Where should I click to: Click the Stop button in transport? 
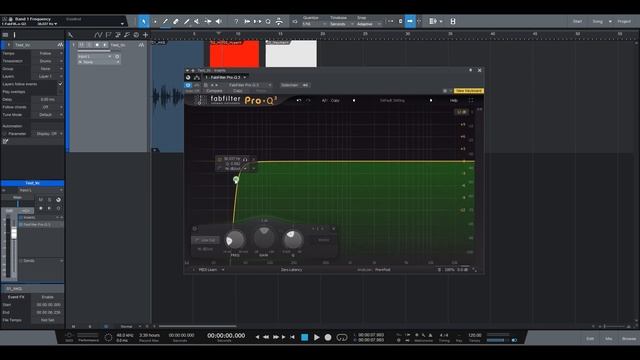304,338
